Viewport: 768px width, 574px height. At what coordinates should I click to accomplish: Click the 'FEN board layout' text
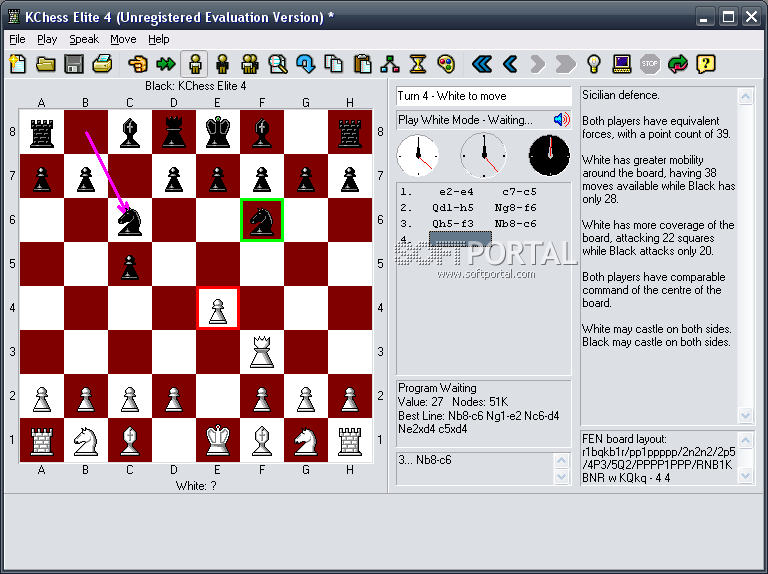(624, 439)
